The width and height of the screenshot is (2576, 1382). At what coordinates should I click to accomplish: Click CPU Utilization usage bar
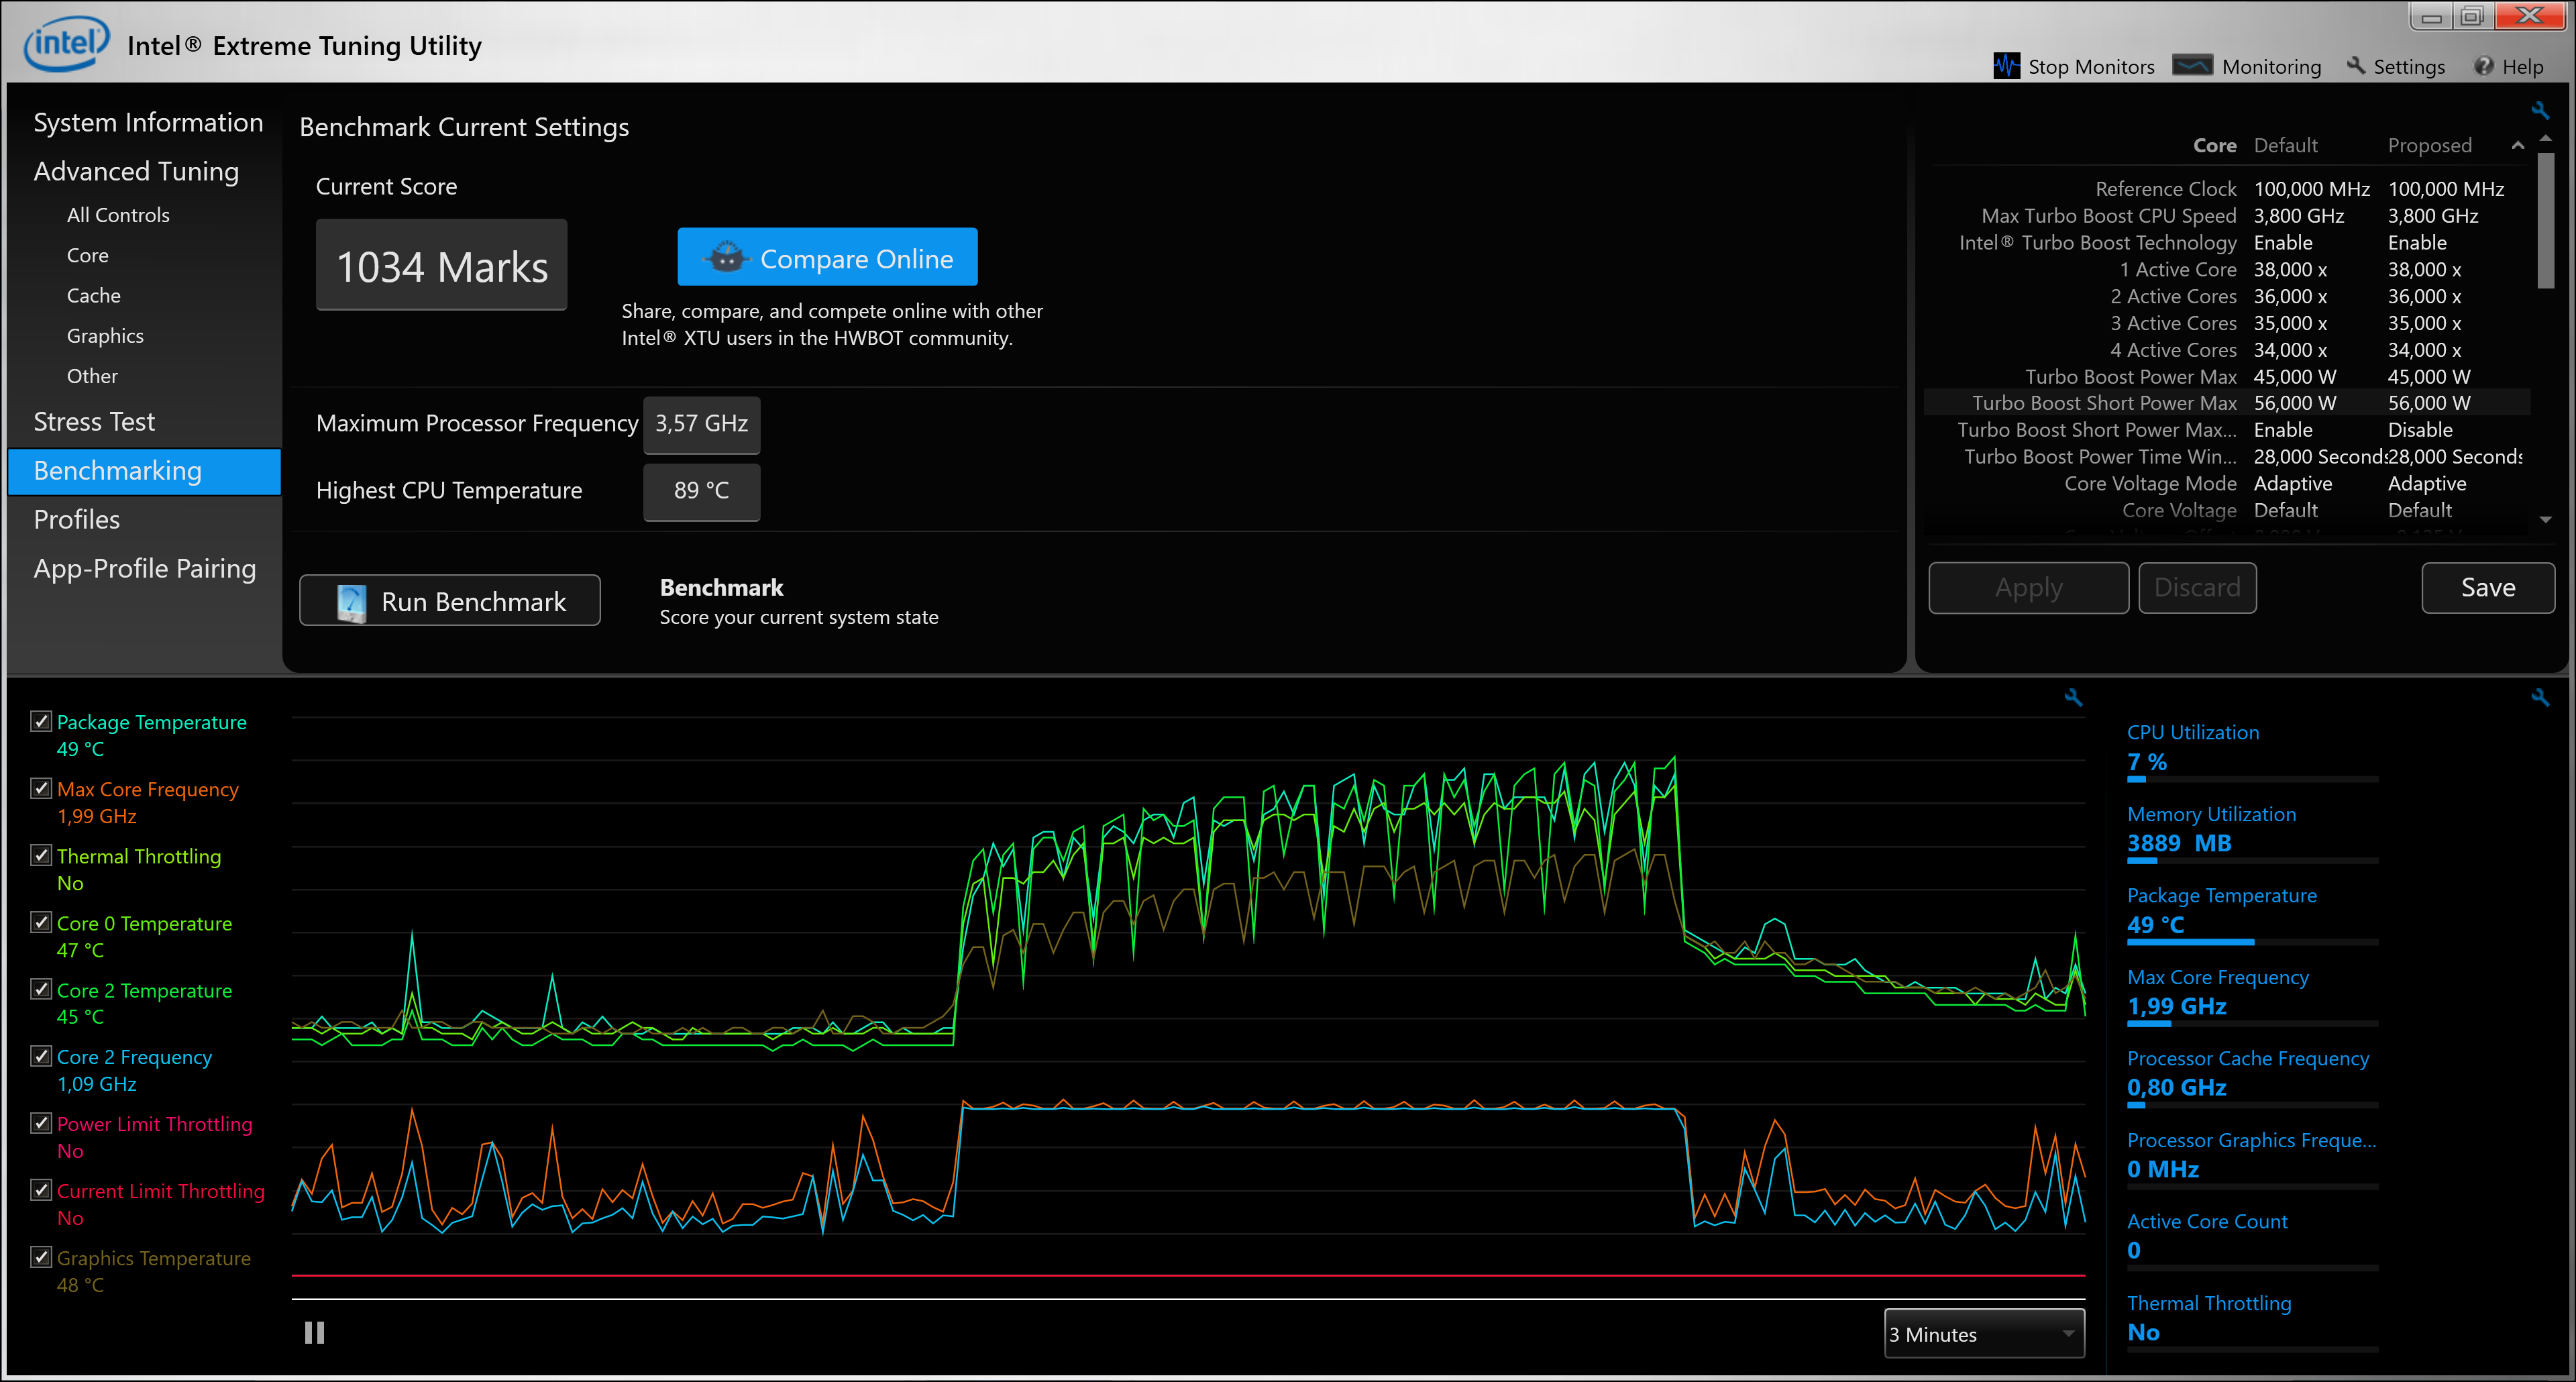[2252, 779]
